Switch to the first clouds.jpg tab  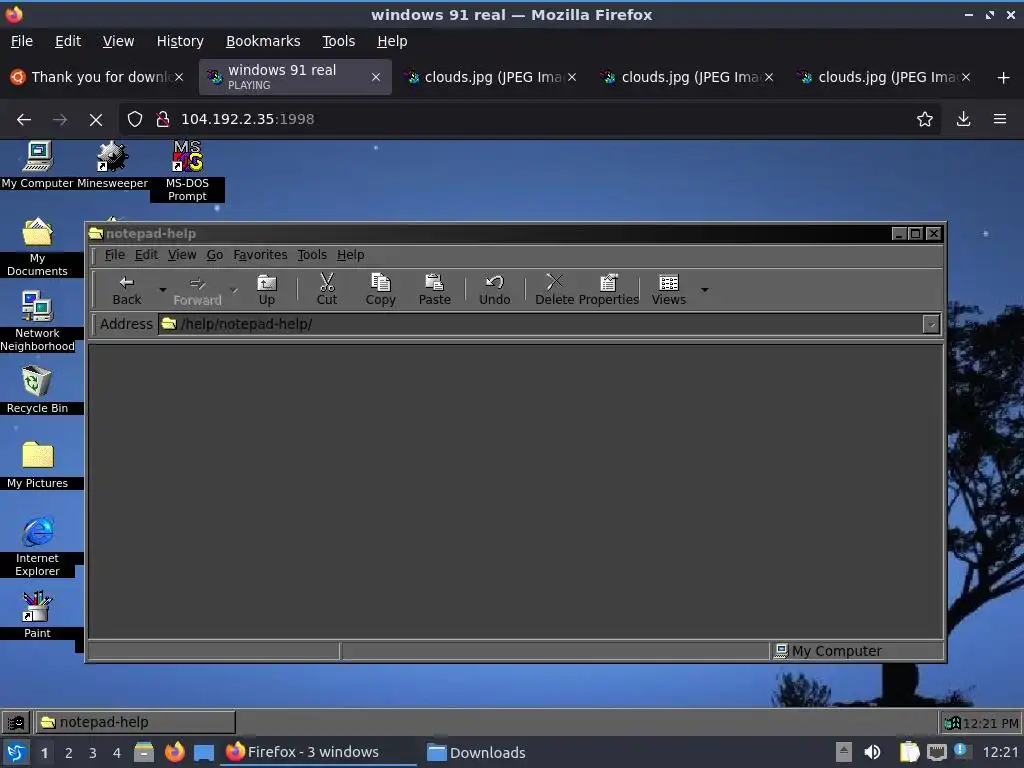(x=491, y=77)
